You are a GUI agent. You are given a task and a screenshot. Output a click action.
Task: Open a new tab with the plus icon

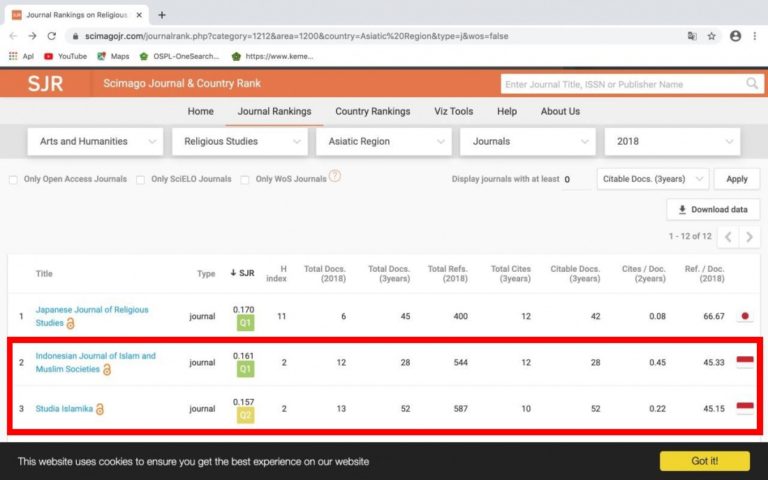click(162, 15)
